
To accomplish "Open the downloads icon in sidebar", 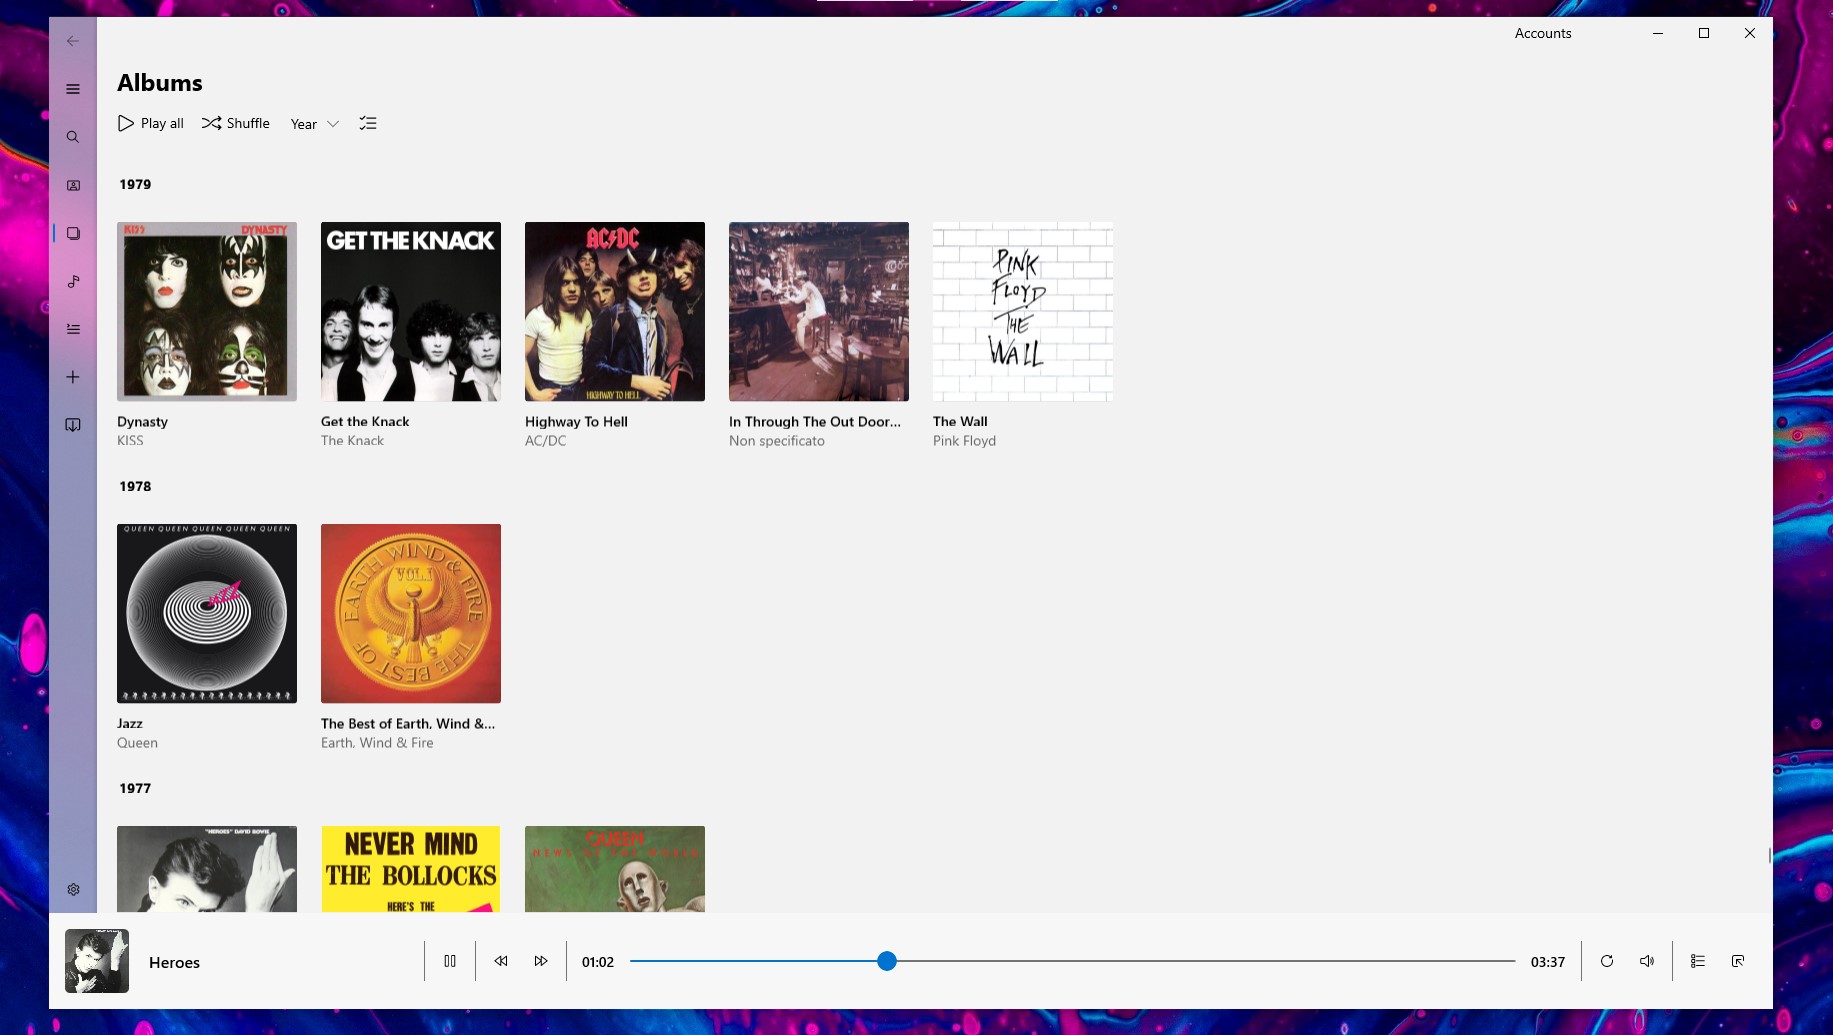I will [73, 425].
